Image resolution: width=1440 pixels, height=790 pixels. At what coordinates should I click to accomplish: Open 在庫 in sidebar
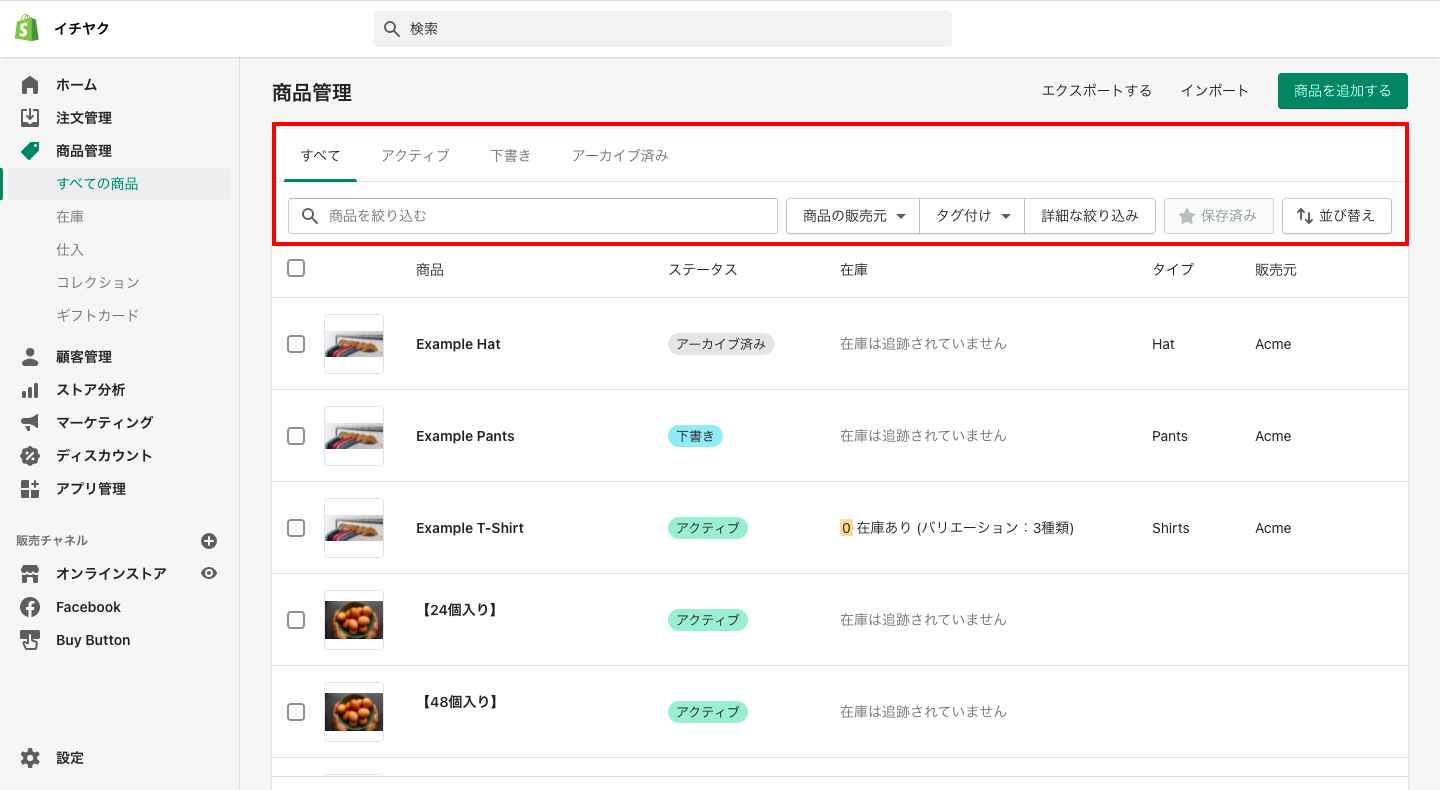tap(70, 217)
